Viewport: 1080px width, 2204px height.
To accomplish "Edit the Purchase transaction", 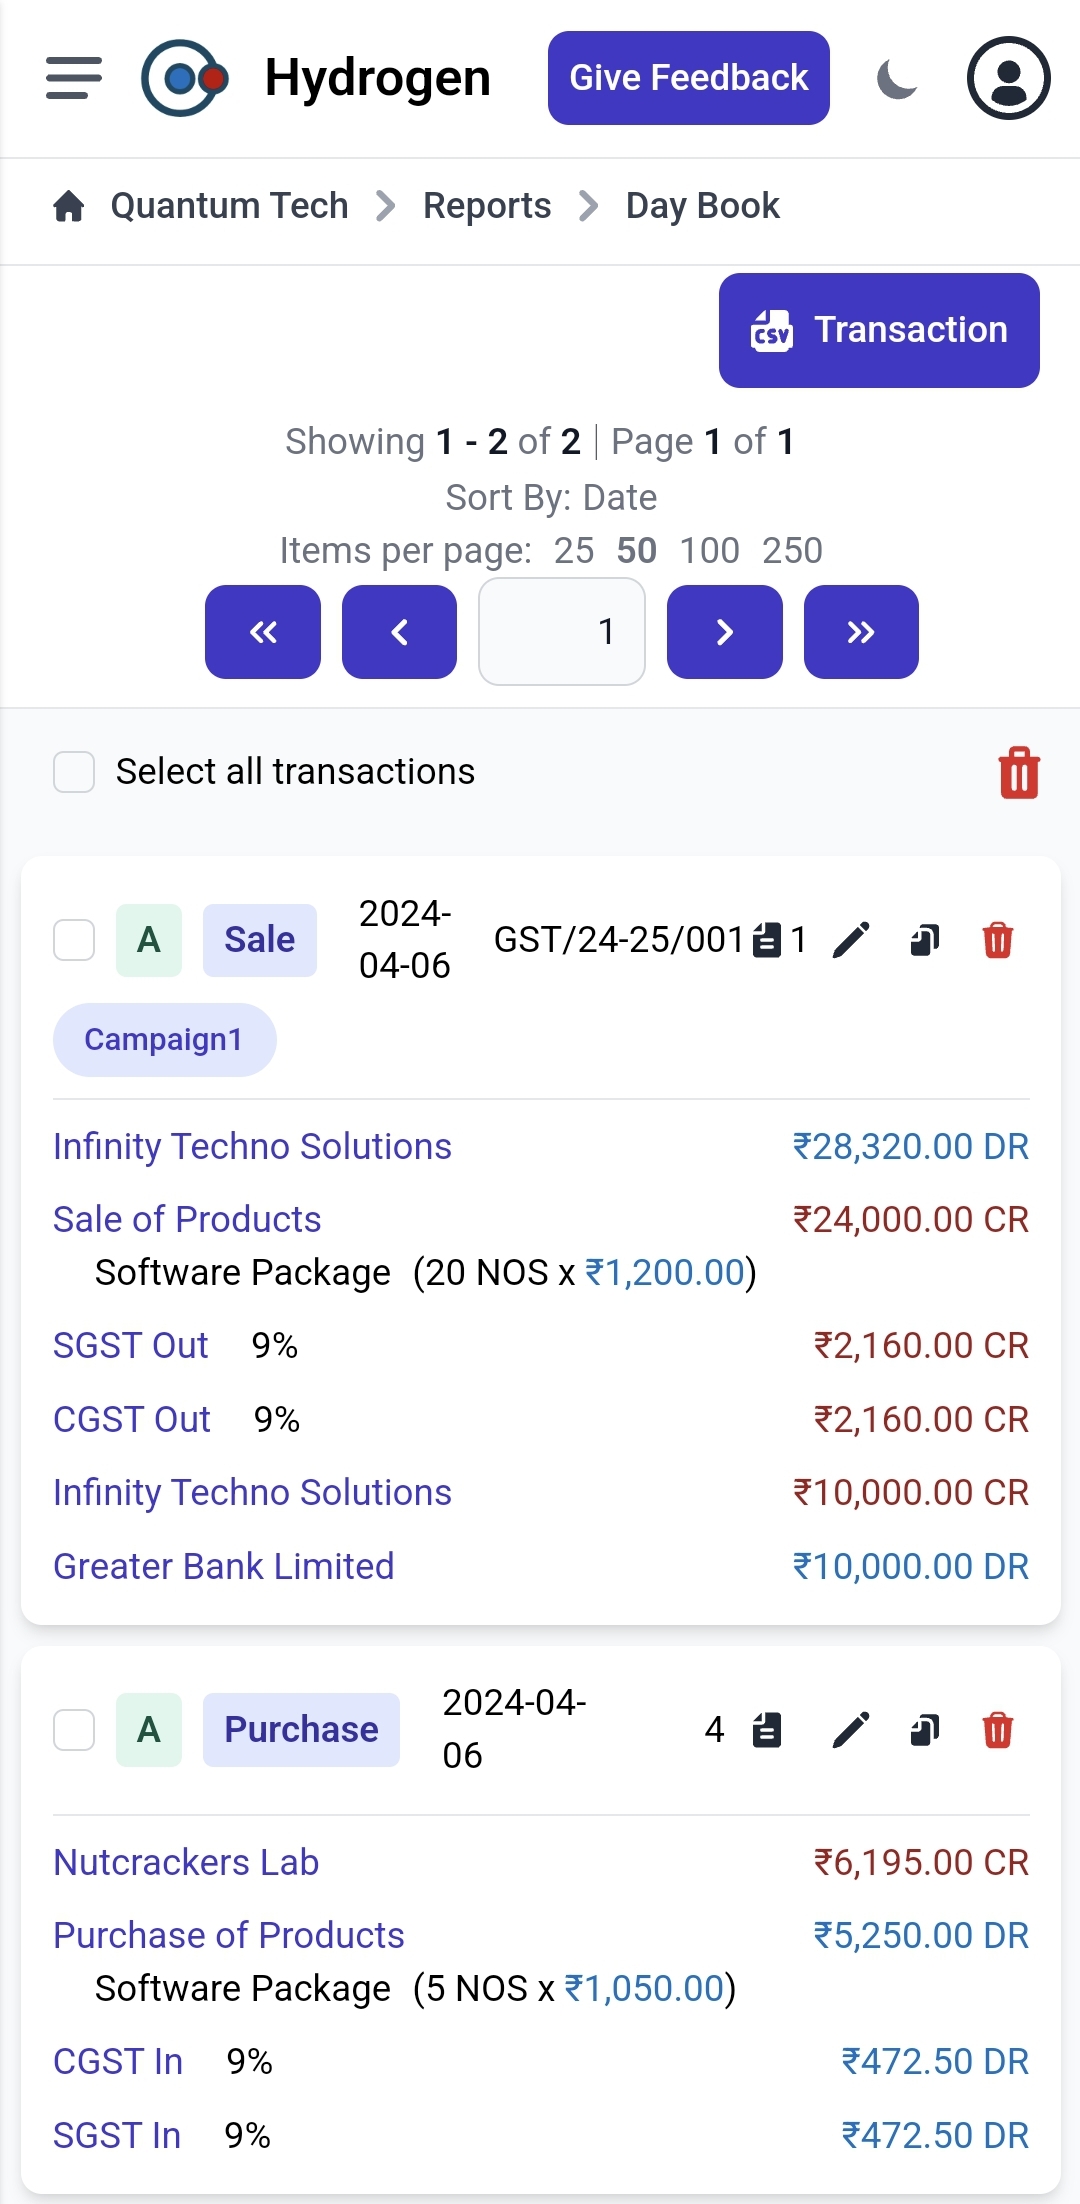I will (x=851, y=1729).
